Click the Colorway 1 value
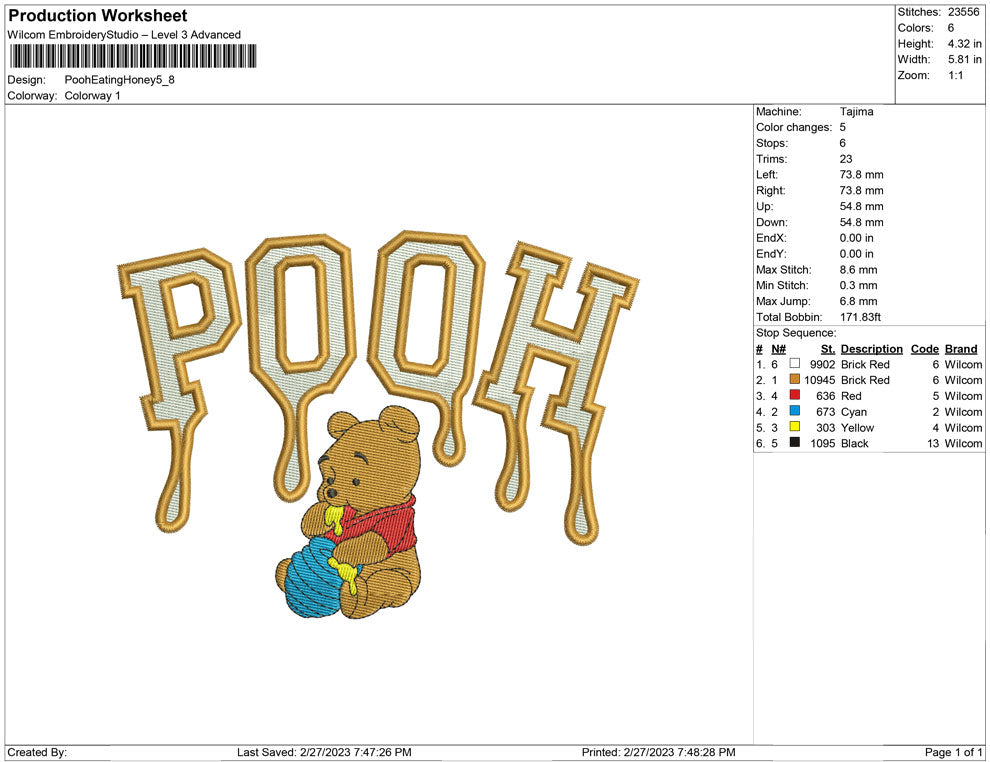This screenshot has width=990, height=762. click(92, 96)
